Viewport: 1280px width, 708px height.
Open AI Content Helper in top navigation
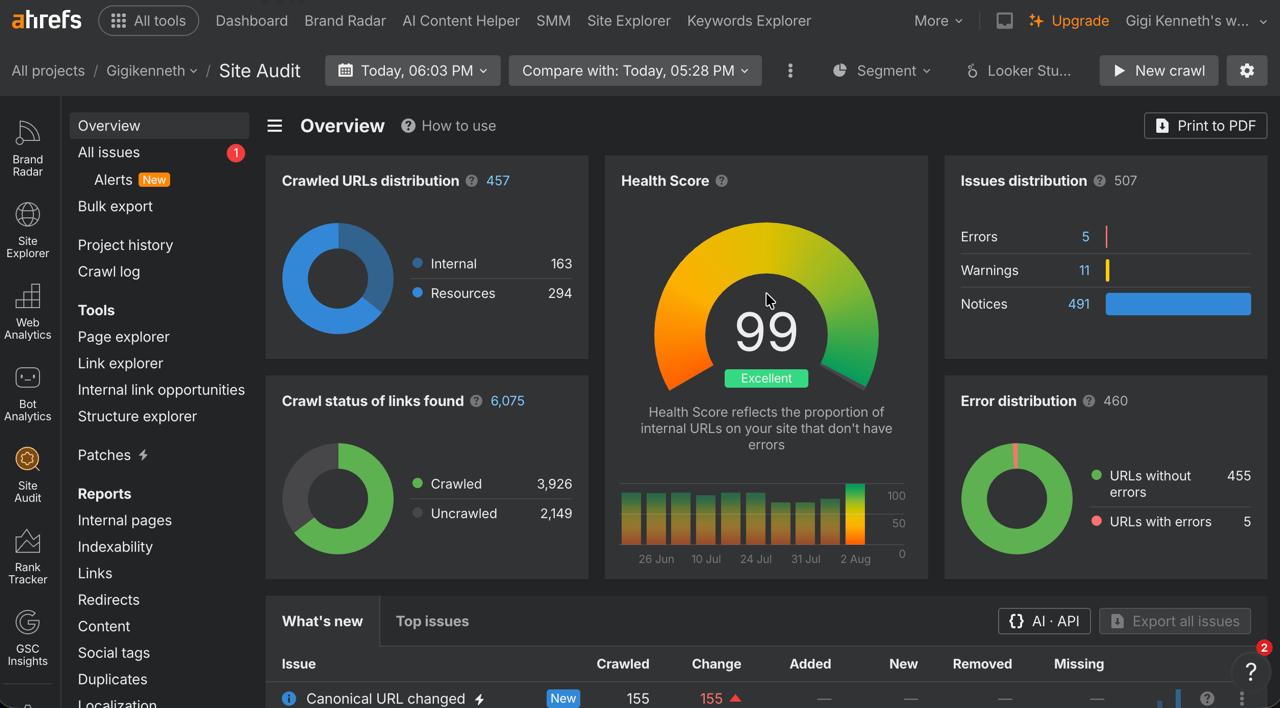pos(461,21)
